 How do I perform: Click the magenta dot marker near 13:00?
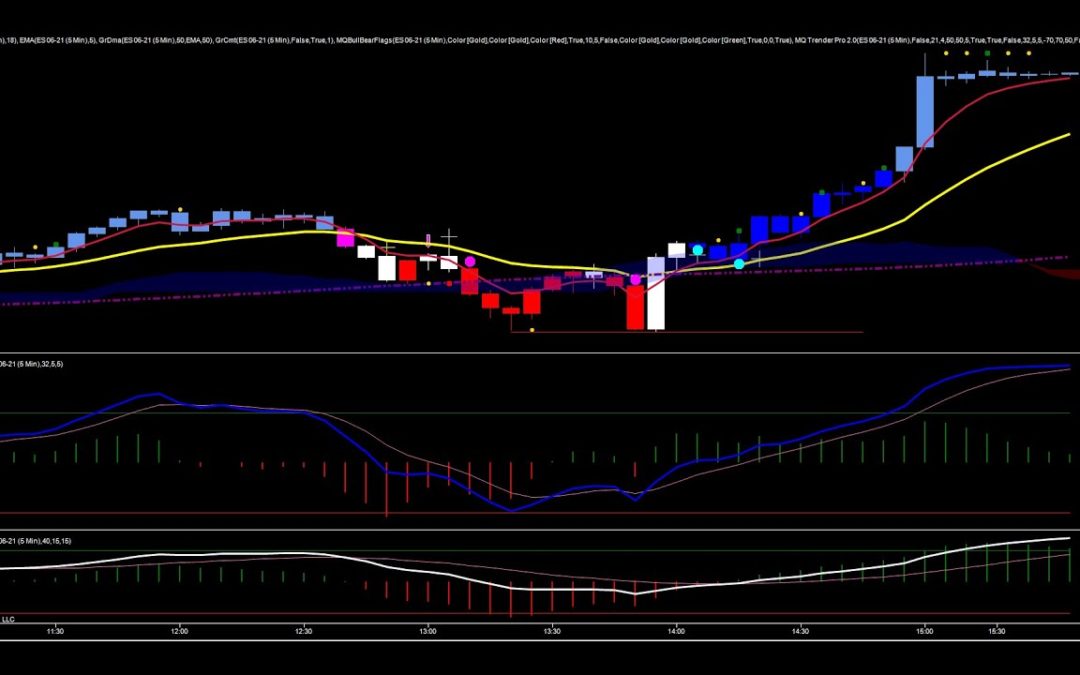coord(470,262)
